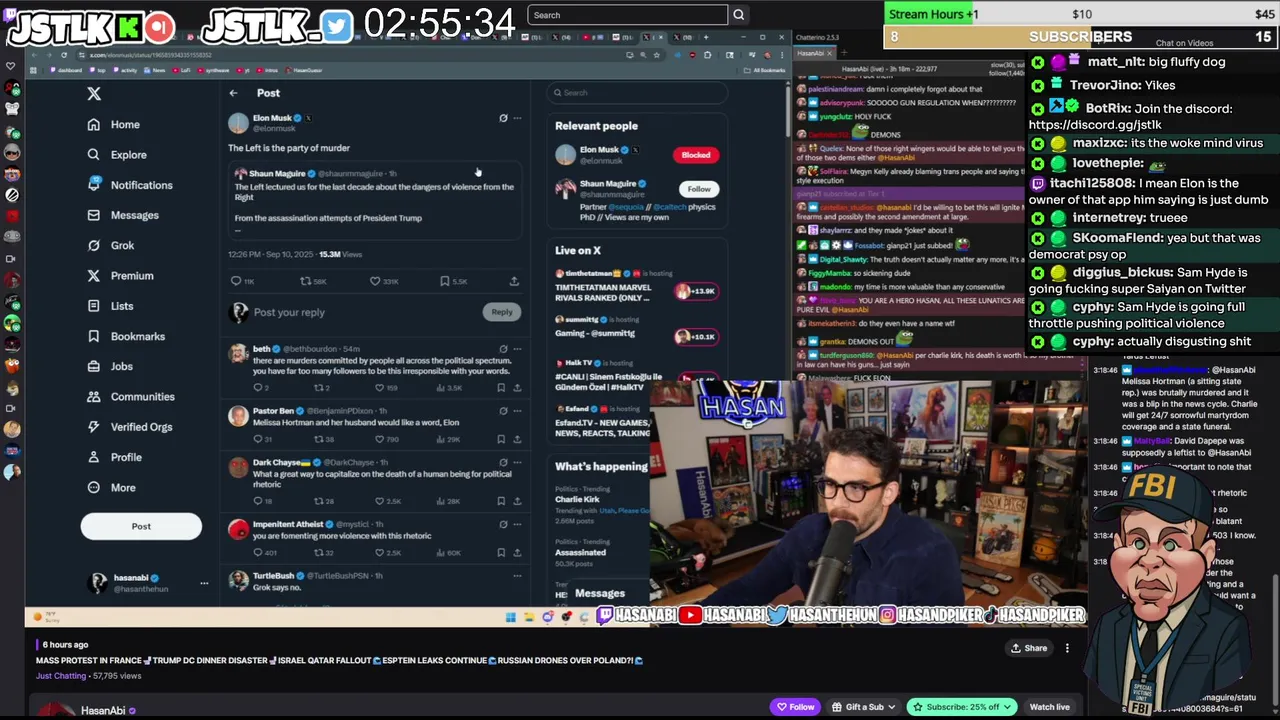Go back using the Post arrow

[x=233, y=93]
